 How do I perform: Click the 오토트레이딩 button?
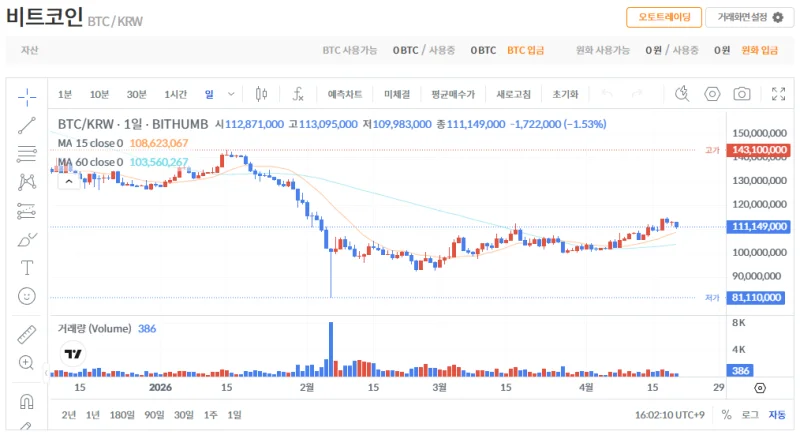(x=664, y=17)
